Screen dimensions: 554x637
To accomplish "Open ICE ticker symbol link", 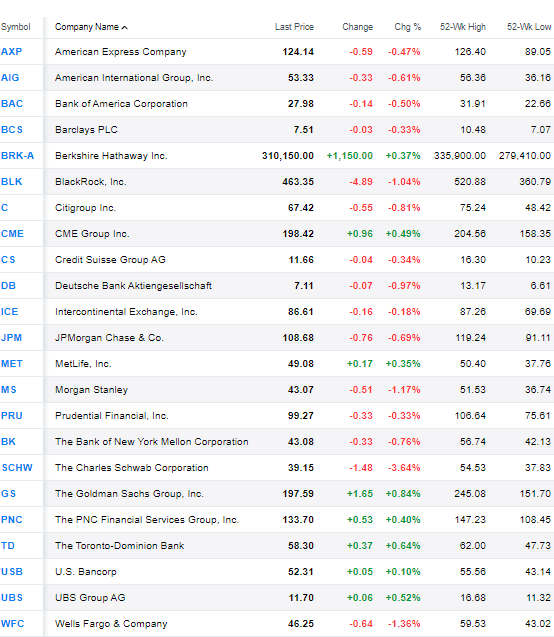I will click(9, 312).
